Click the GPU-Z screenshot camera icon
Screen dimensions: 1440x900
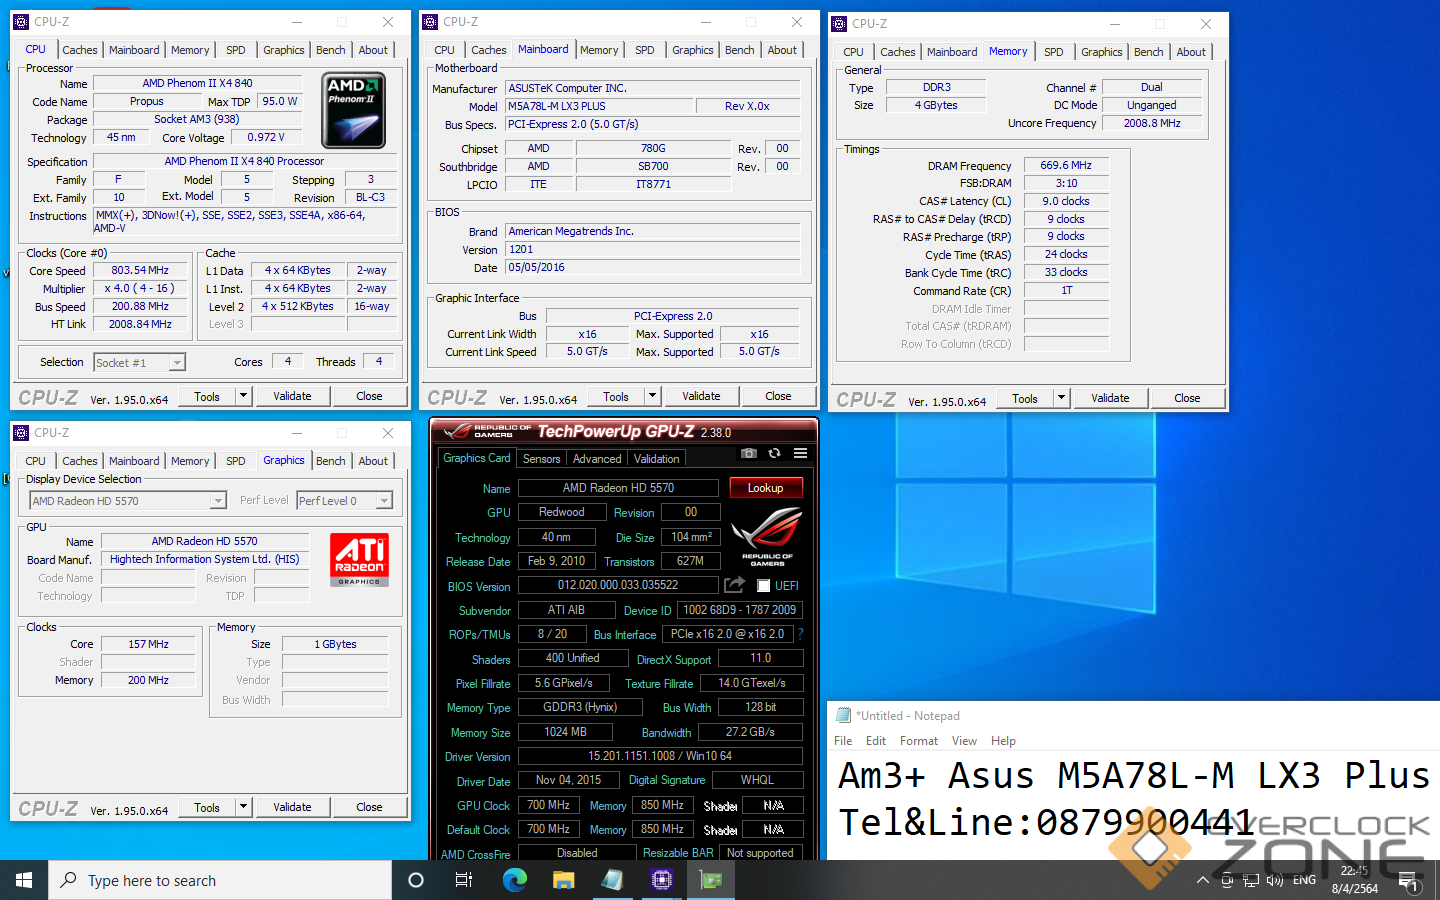tap(748, 453)
